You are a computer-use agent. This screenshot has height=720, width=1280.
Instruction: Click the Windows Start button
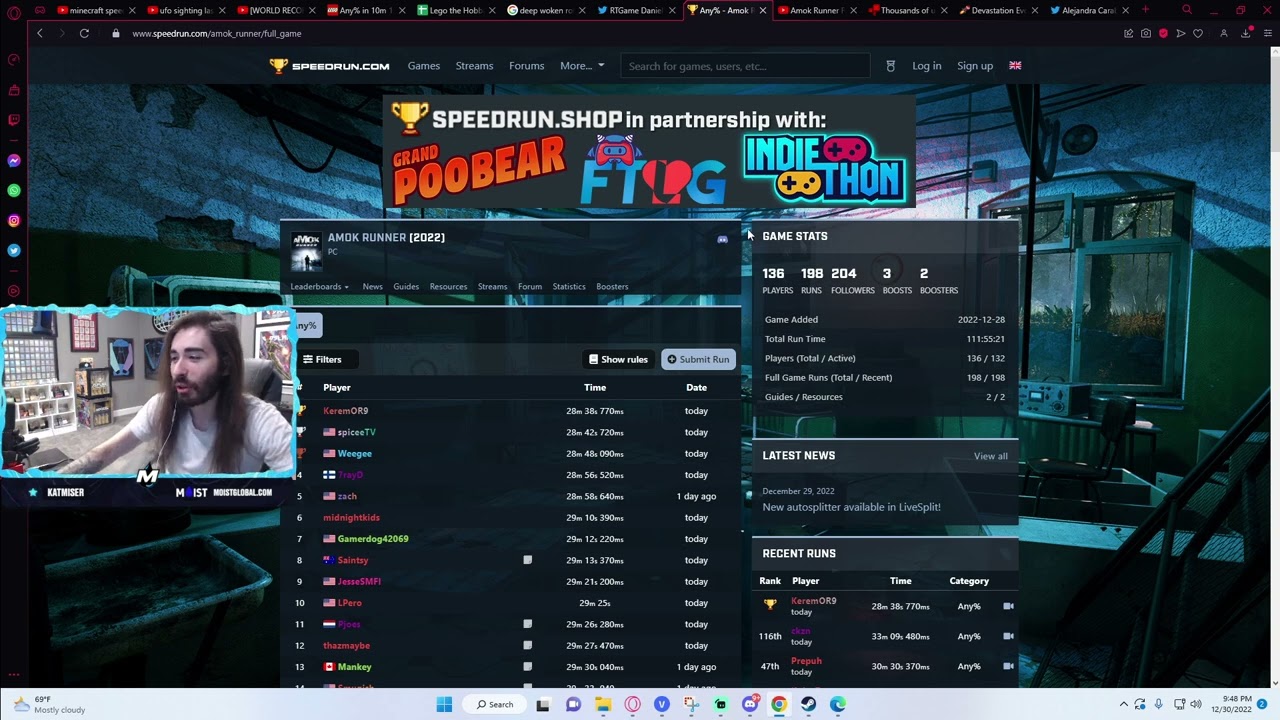(x=444, y=704)
